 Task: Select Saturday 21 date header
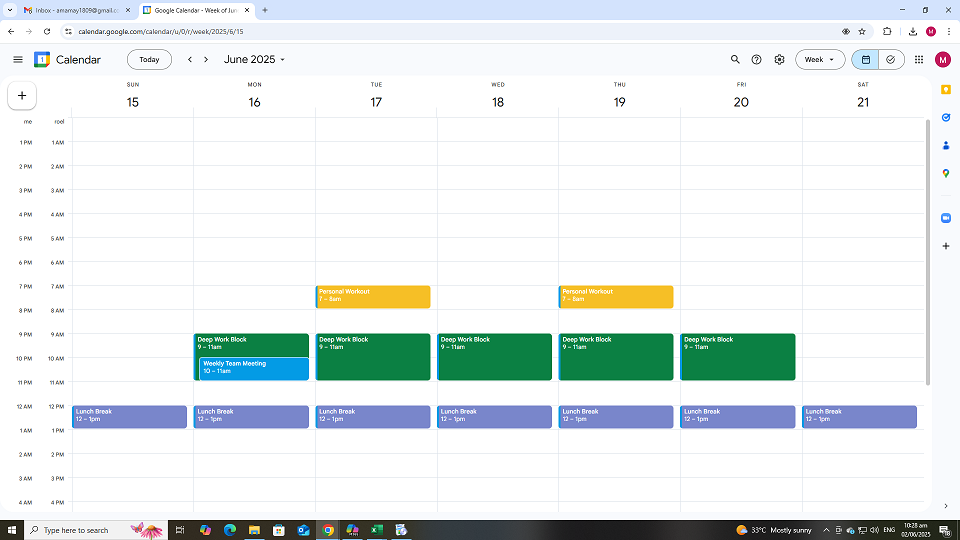coord(863,102)
